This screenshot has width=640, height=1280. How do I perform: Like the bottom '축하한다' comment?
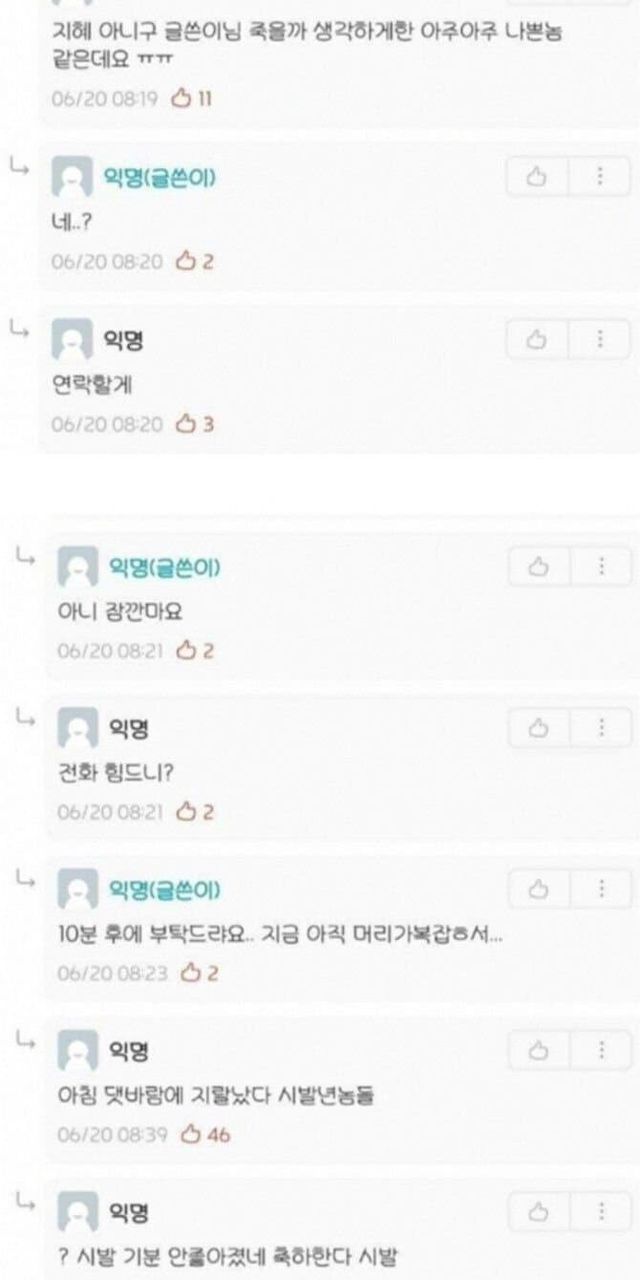tap(539, 1213)
